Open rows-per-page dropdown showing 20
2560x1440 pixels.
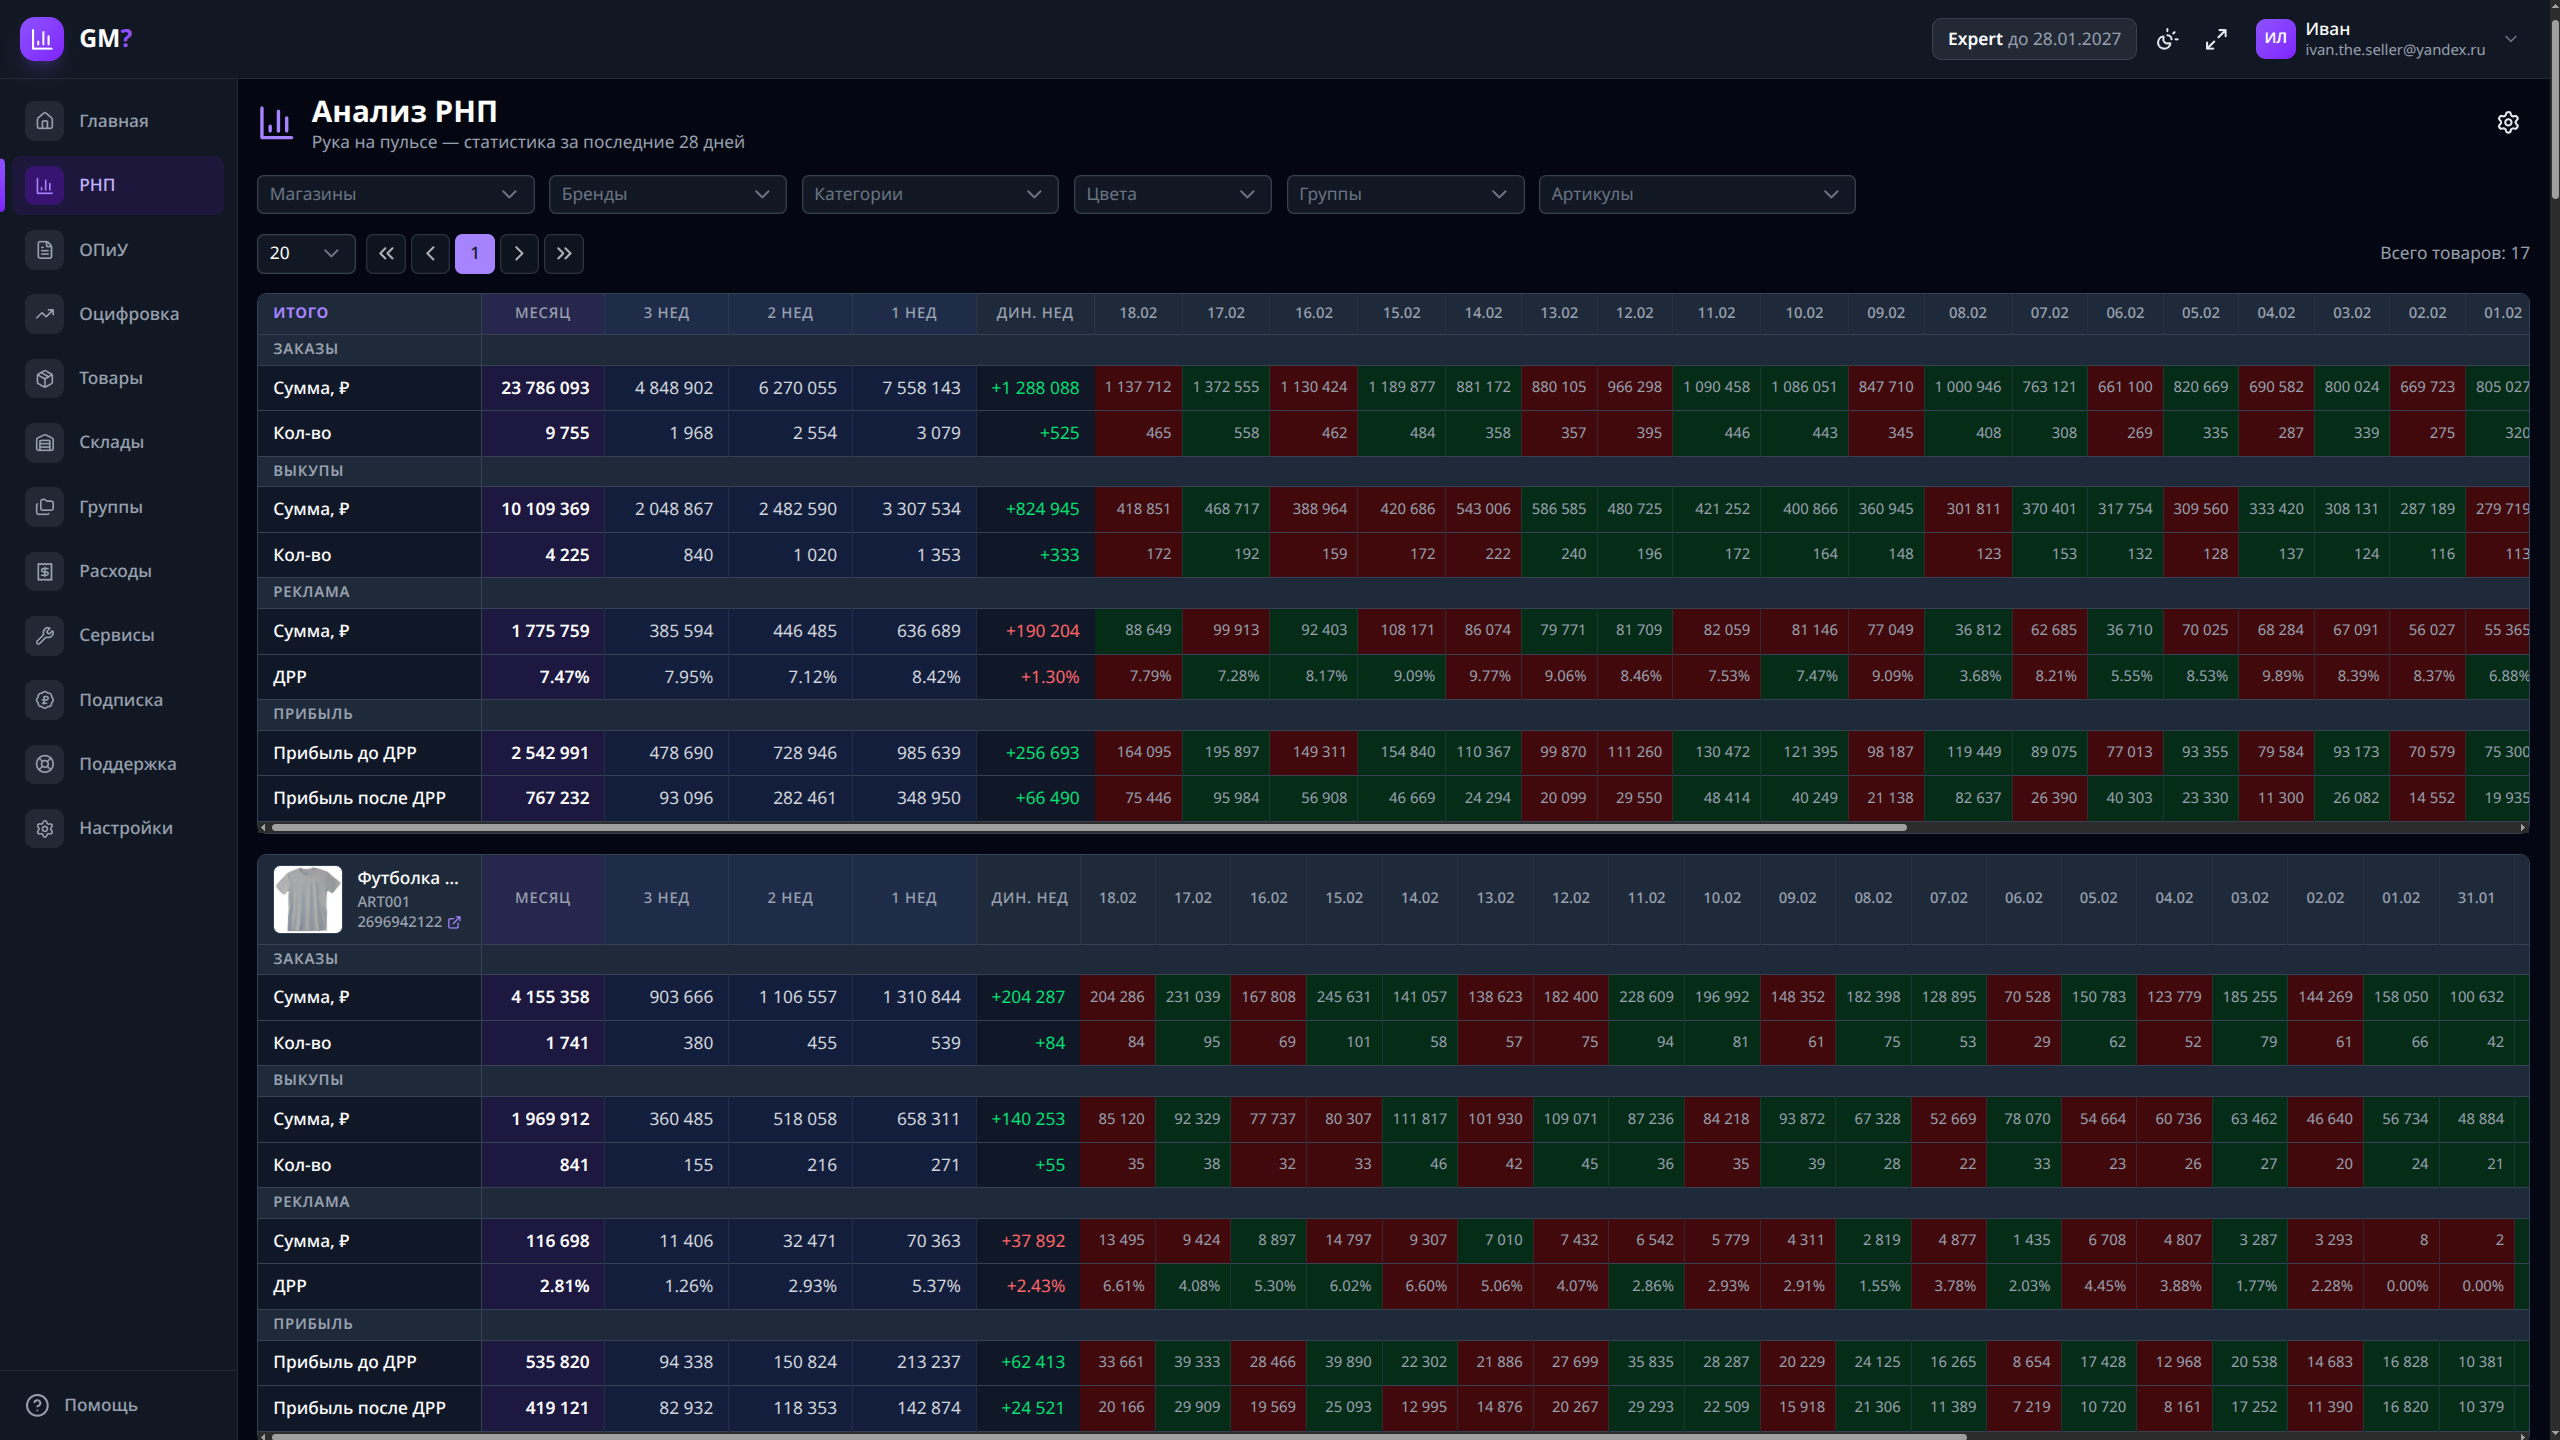[x=305, y=253]
